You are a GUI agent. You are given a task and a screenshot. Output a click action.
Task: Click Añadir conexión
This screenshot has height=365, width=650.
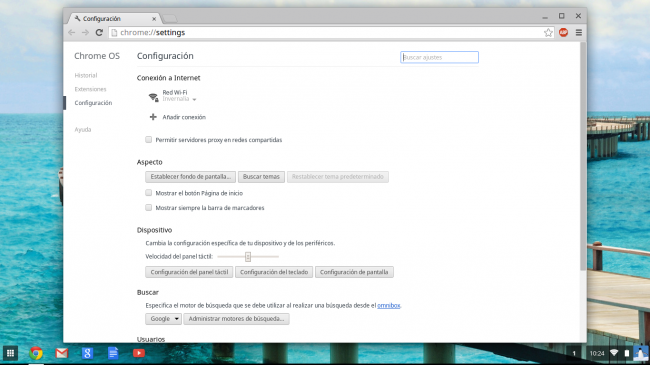click(x=184, y=117)
